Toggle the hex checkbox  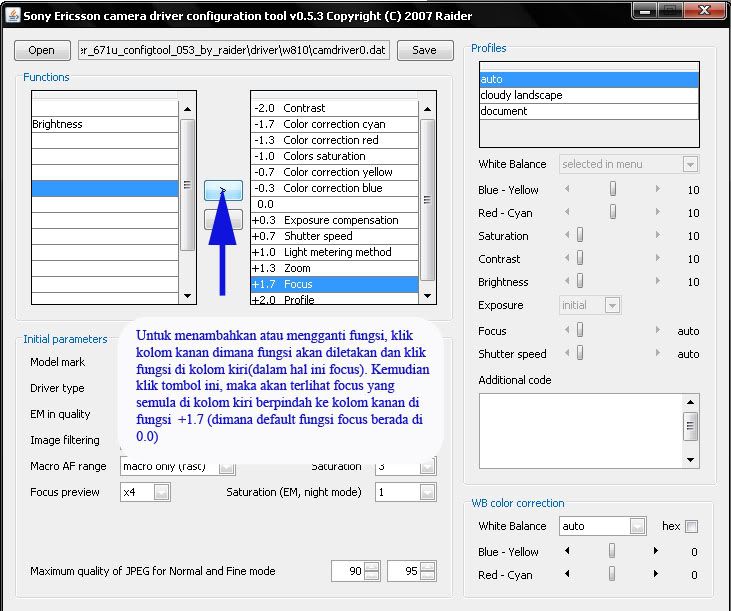tap(692, 527)
